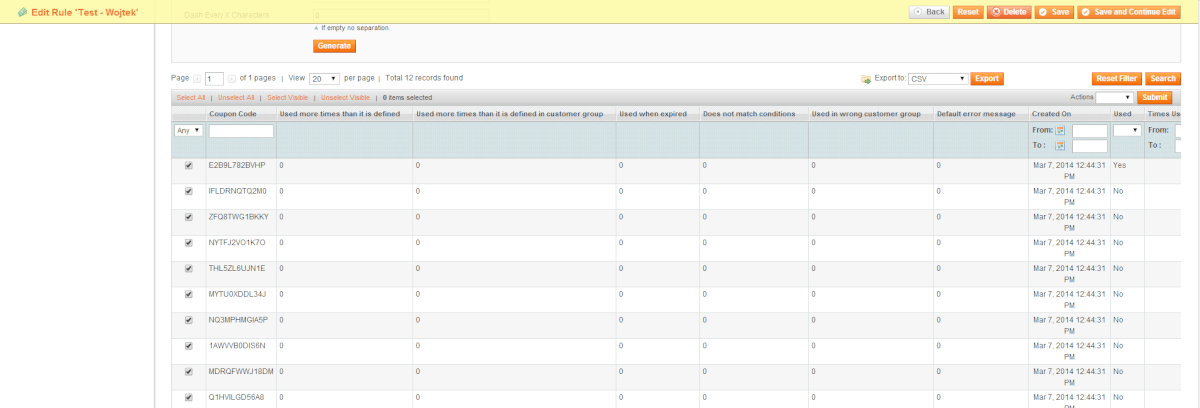The width and height of the screenshot is (1200, 408).
Task: Open the Created On 'To' calendar icon
Action: [1060, 146]
